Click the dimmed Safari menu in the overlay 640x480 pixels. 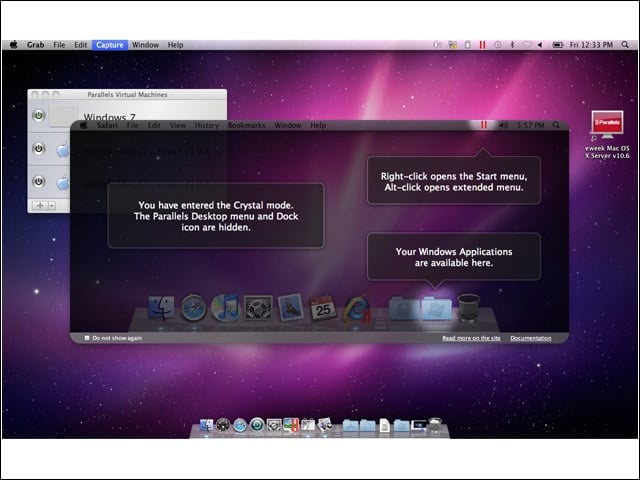pos(107,125)
